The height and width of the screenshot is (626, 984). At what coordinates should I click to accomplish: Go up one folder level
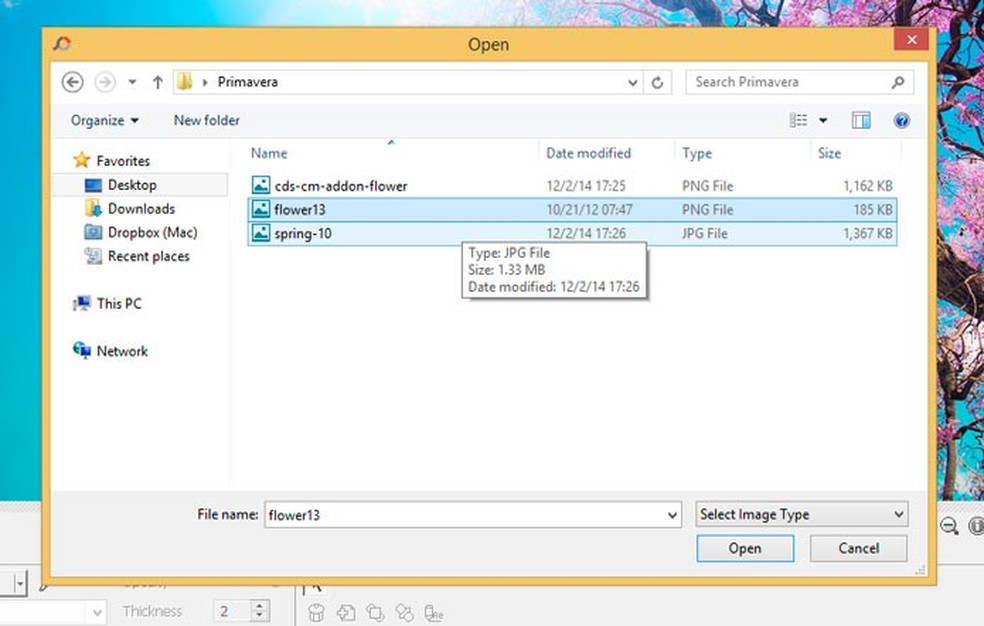click(158, 82)
